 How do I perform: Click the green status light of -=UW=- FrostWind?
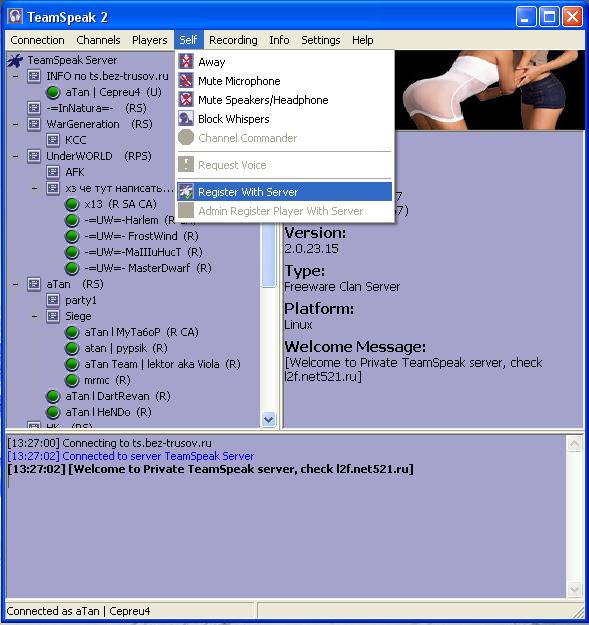click(x=72, y=236)
